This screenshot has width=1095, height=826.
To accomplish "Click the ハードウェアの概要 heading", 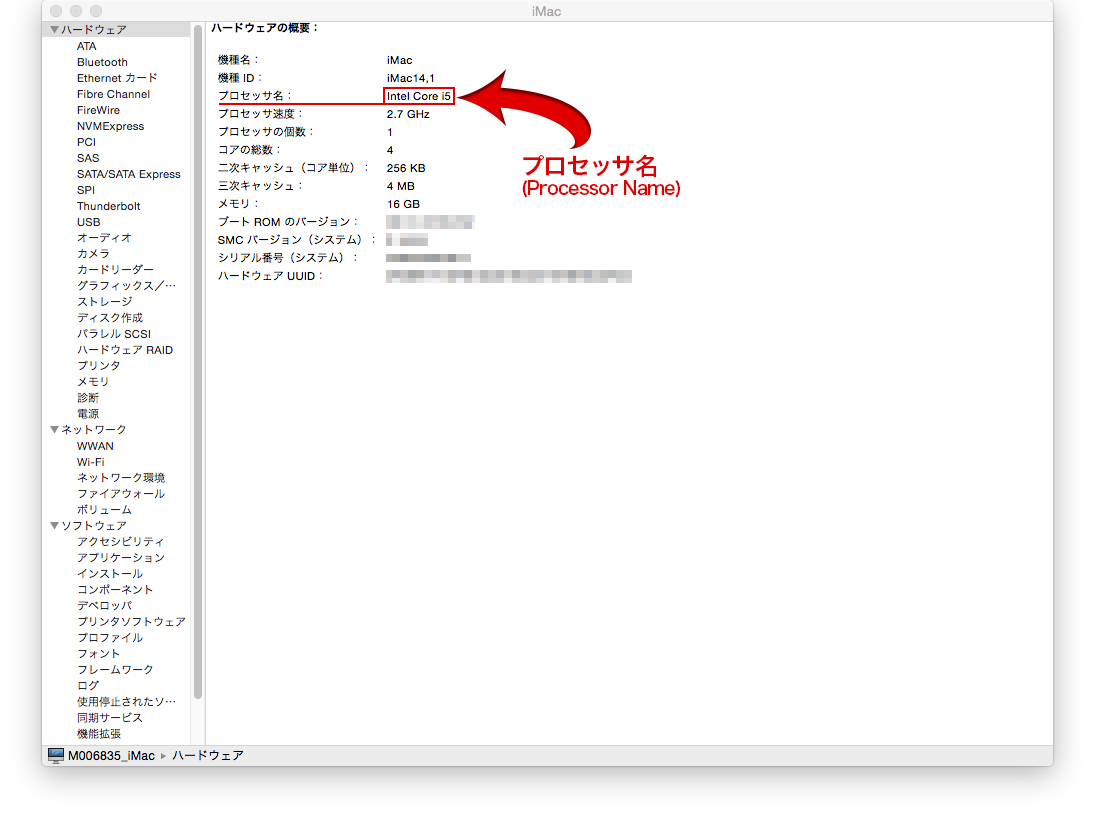I will pyautogui.click(x=264, y=28).
